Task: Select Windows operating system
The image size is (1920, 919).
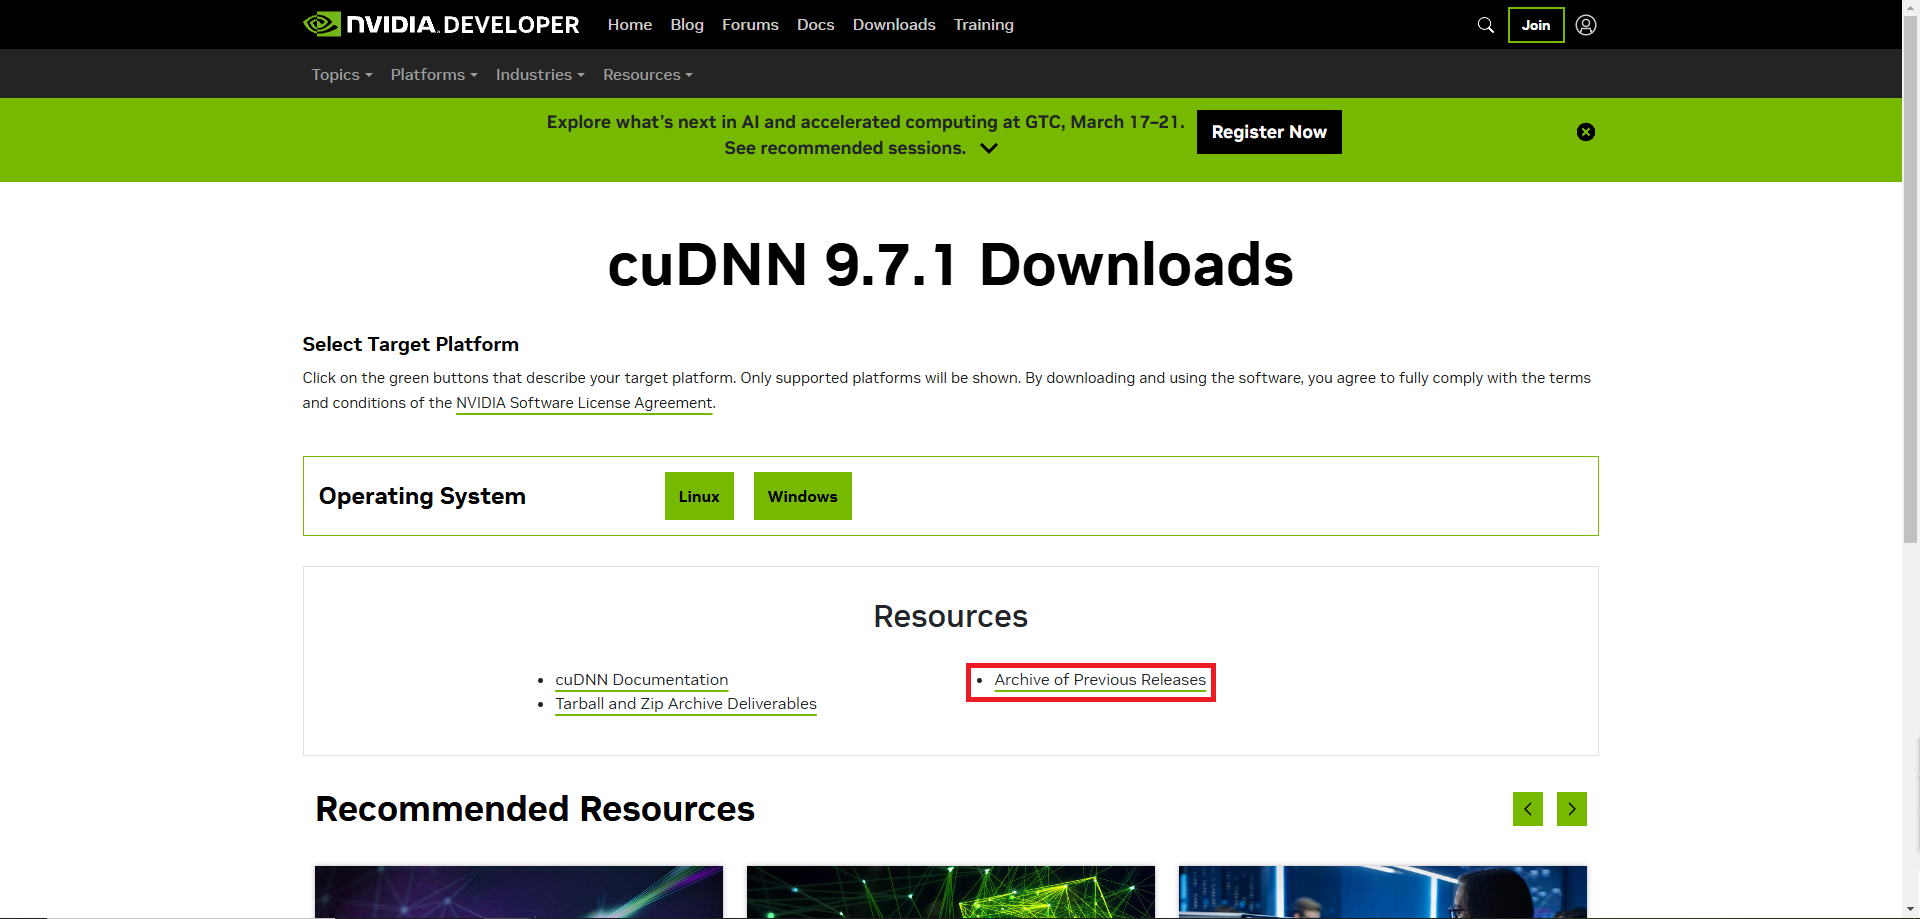Action: coord(803,496)
